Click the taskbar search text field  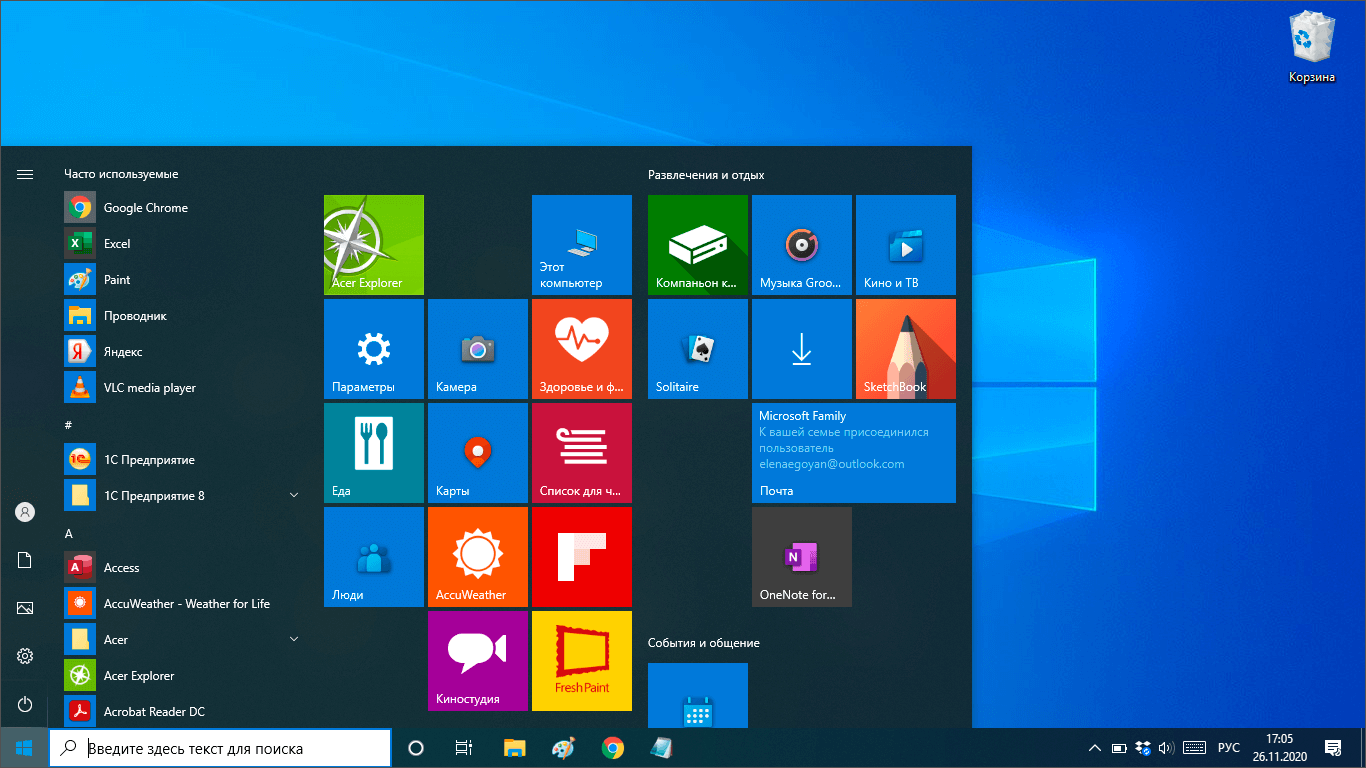tap(235, 748)
